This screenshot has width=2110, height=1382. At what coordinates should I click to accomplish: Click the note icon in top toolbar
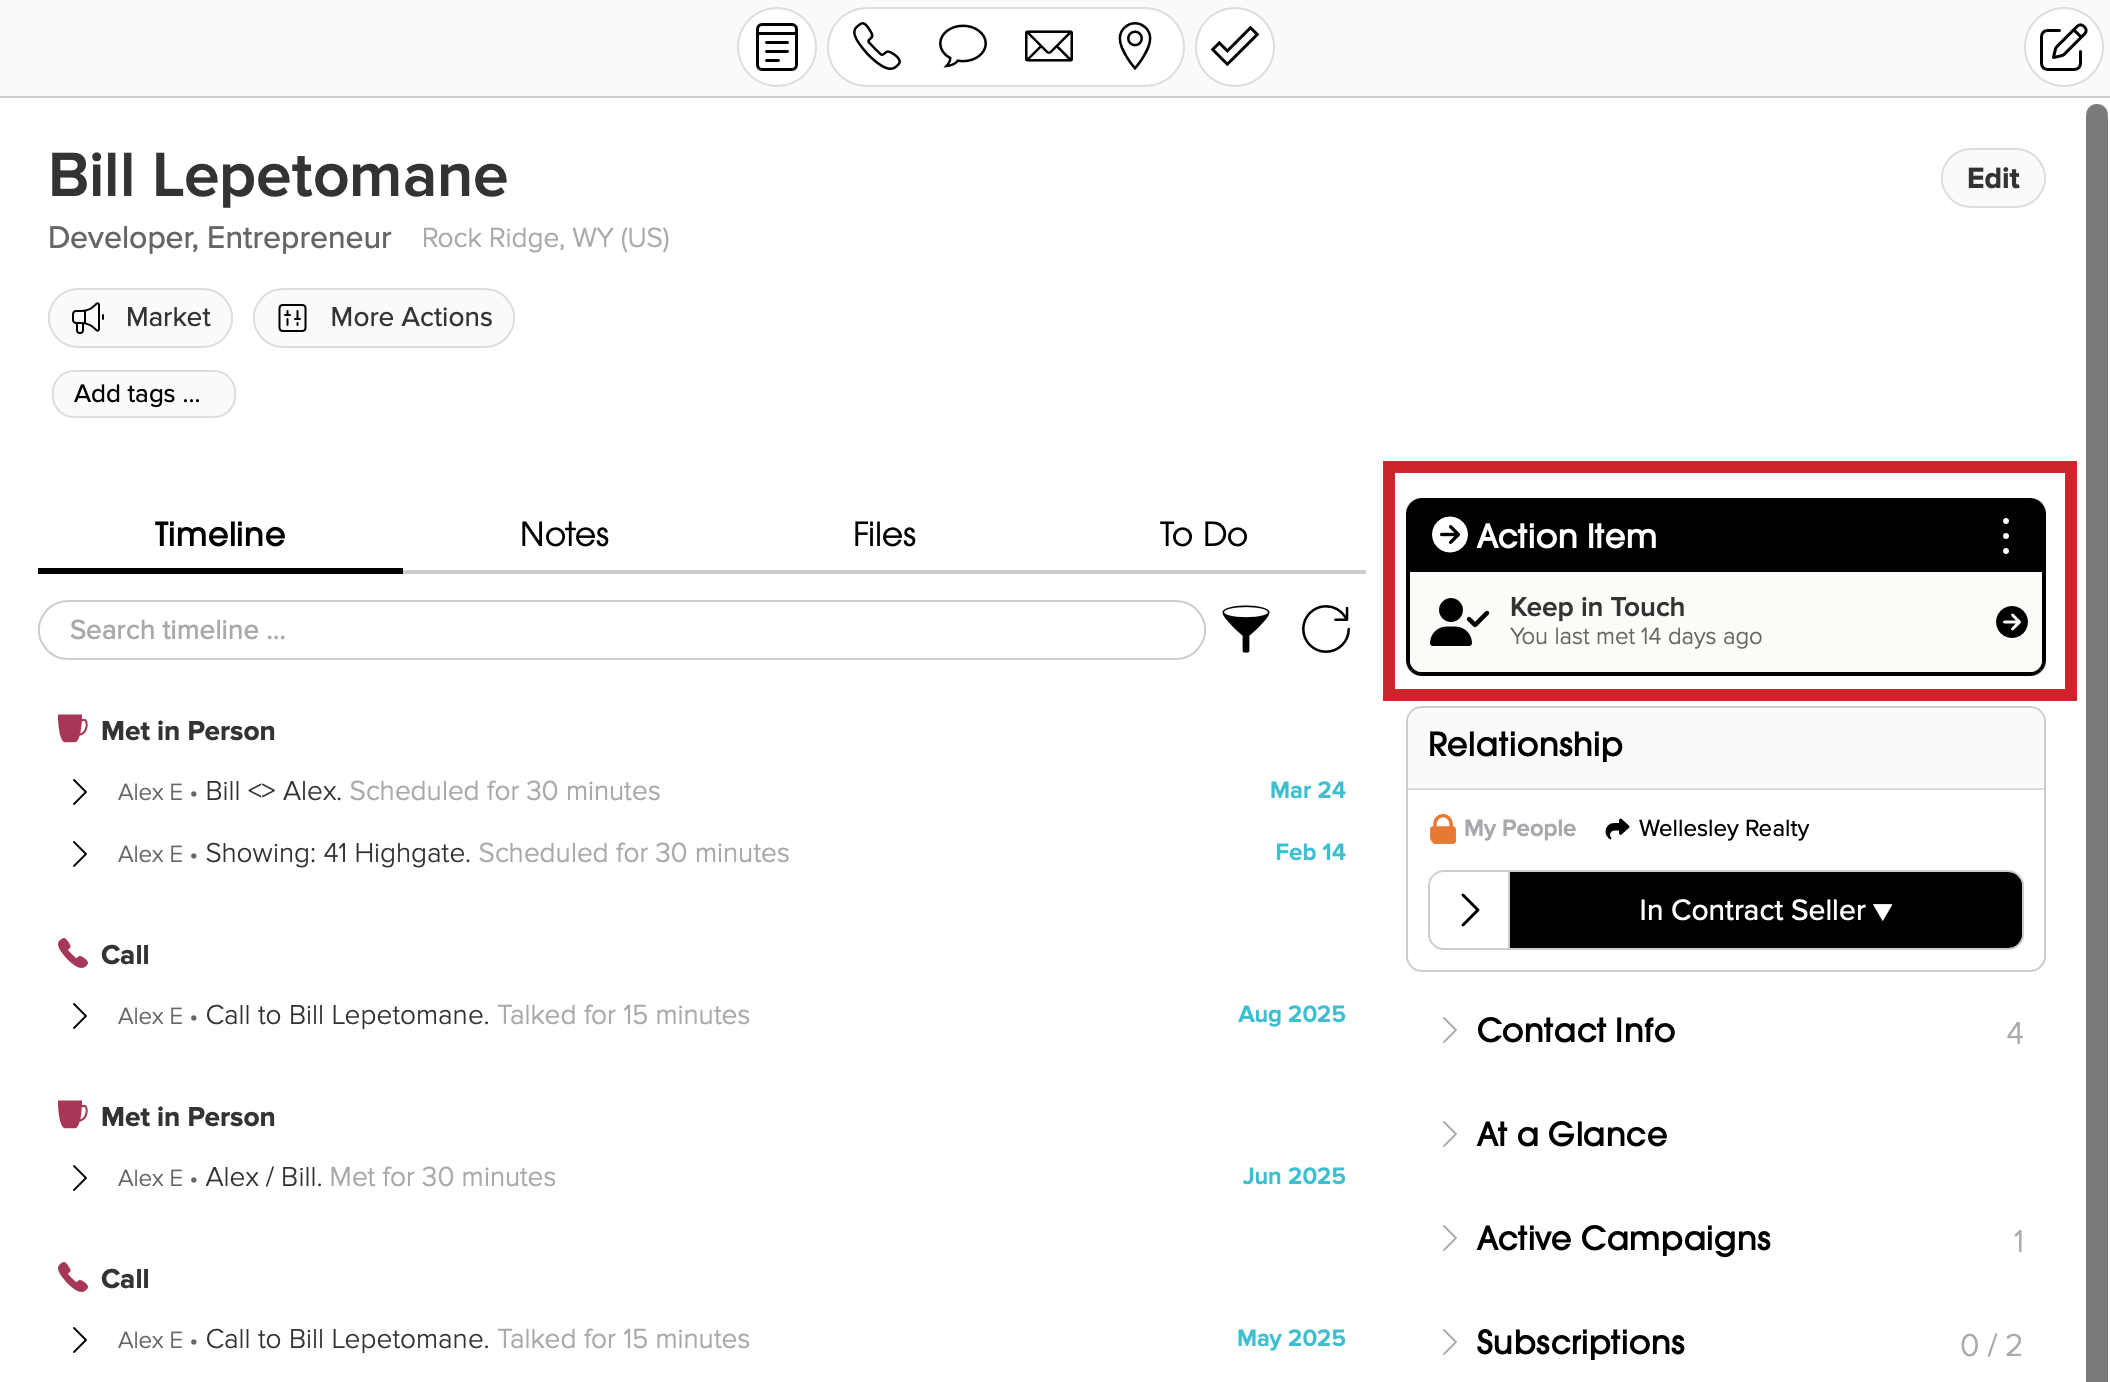(776, 47)
